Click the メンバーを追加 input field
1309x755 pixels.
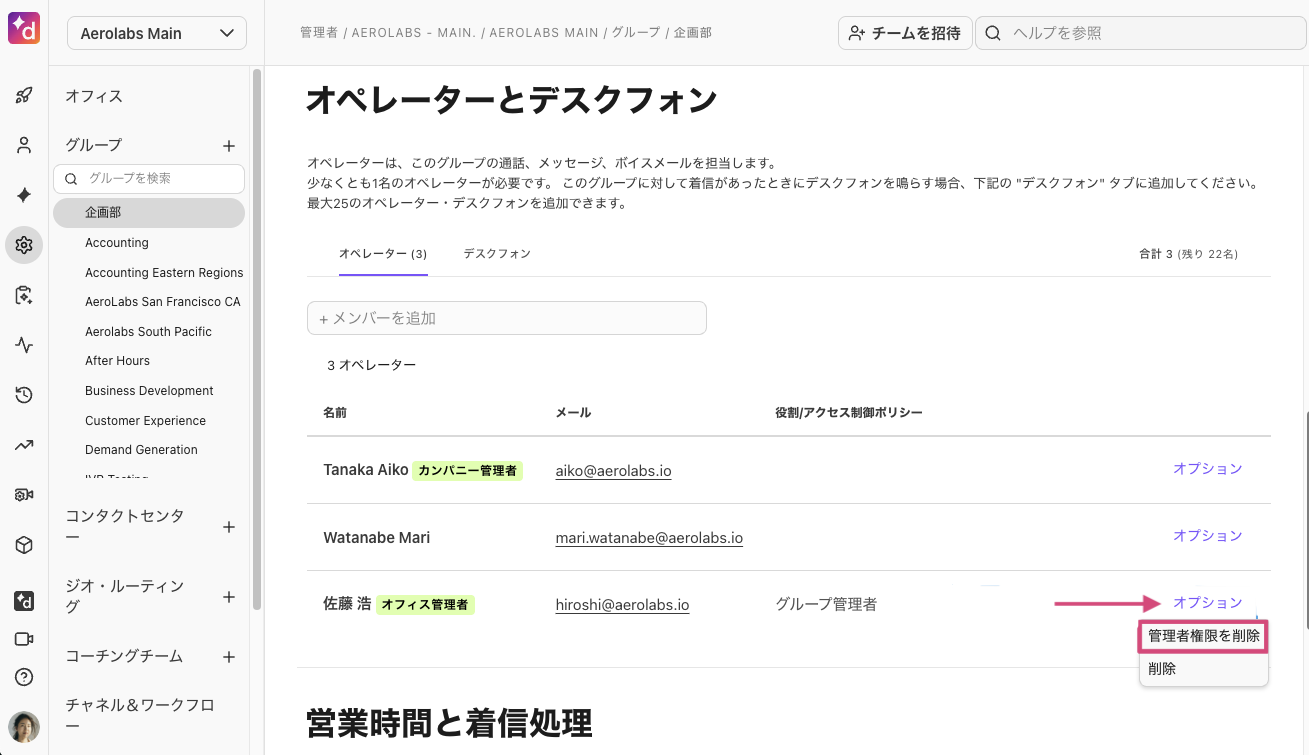click(506, 318)
